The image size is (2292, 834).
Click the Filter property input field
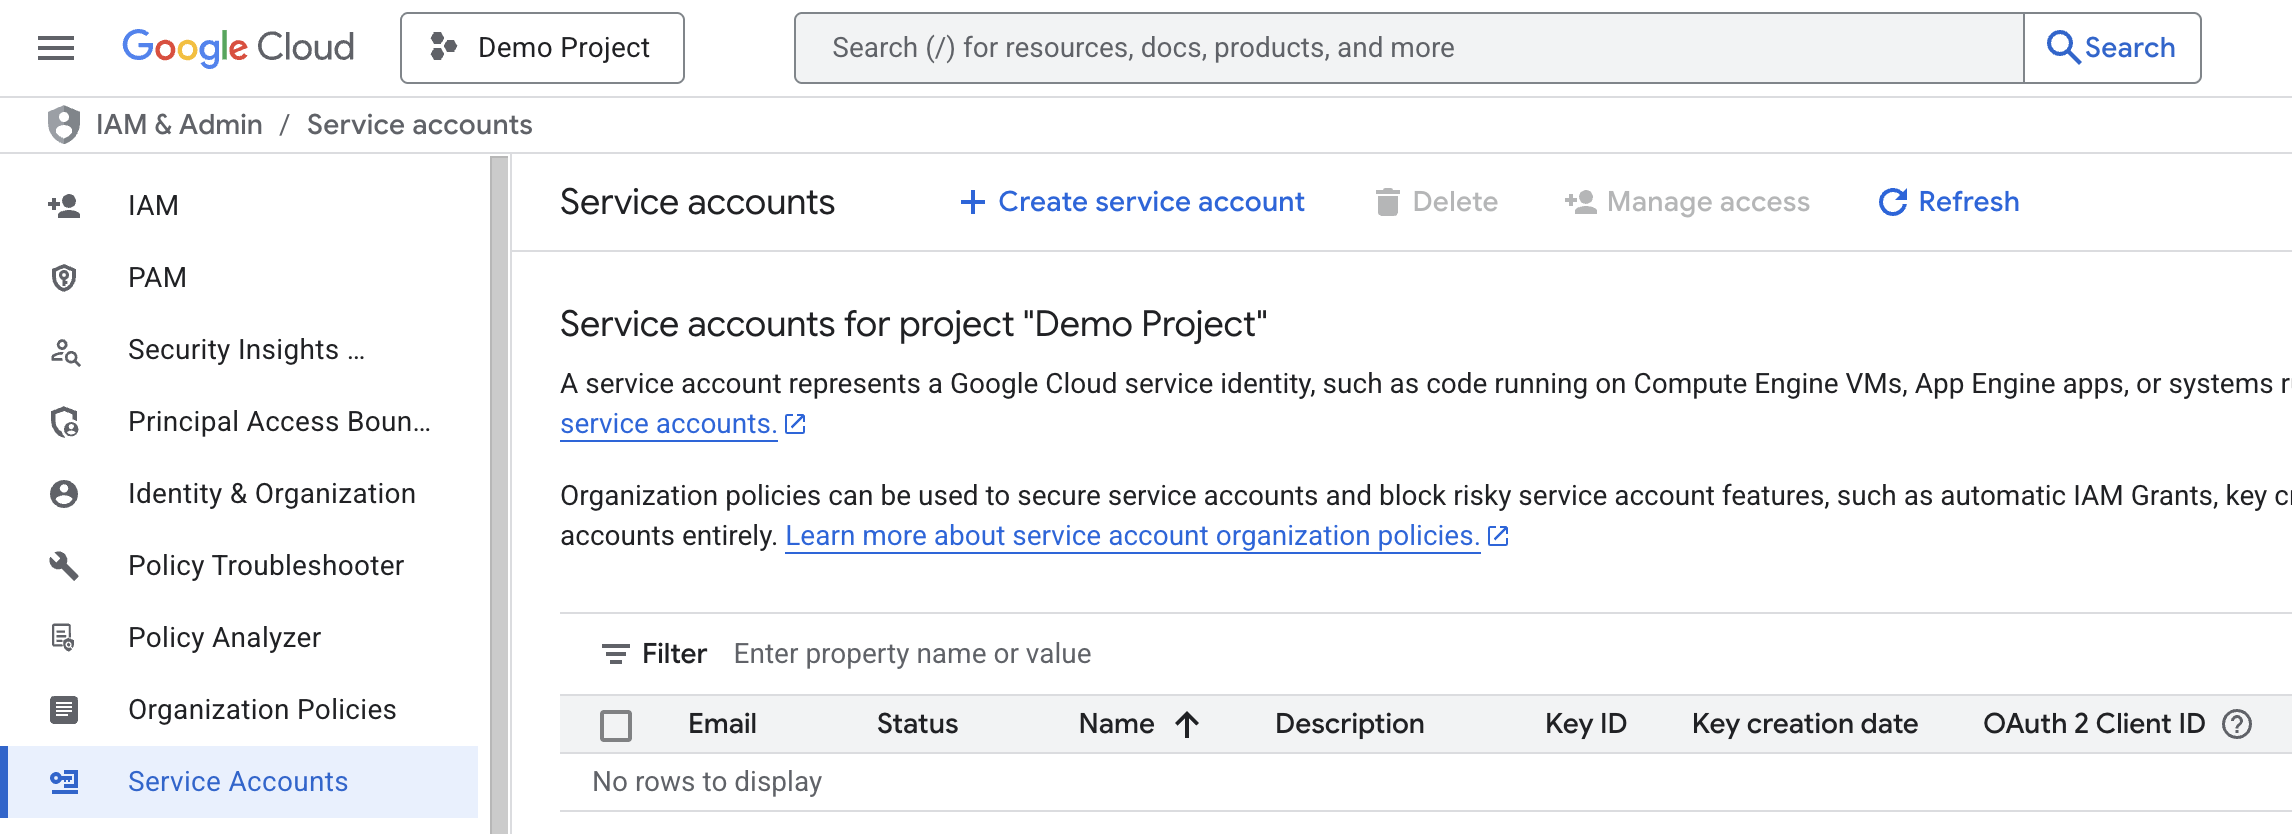coord(912,654)
